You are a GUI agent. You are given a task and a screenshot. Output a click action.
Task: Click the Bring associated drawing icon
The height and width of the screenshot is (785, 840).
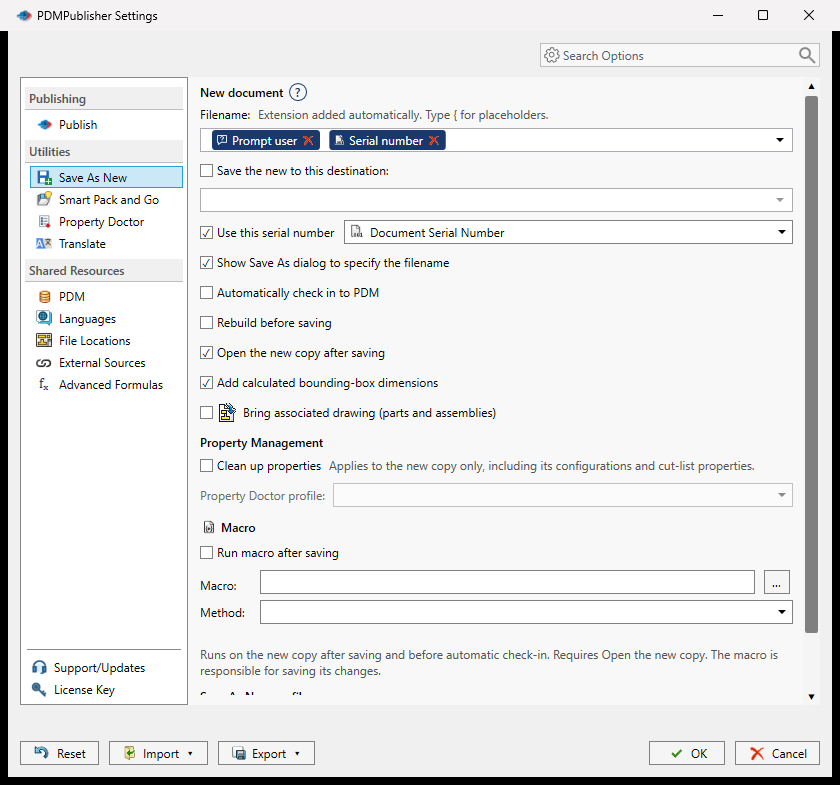(227, 413)
